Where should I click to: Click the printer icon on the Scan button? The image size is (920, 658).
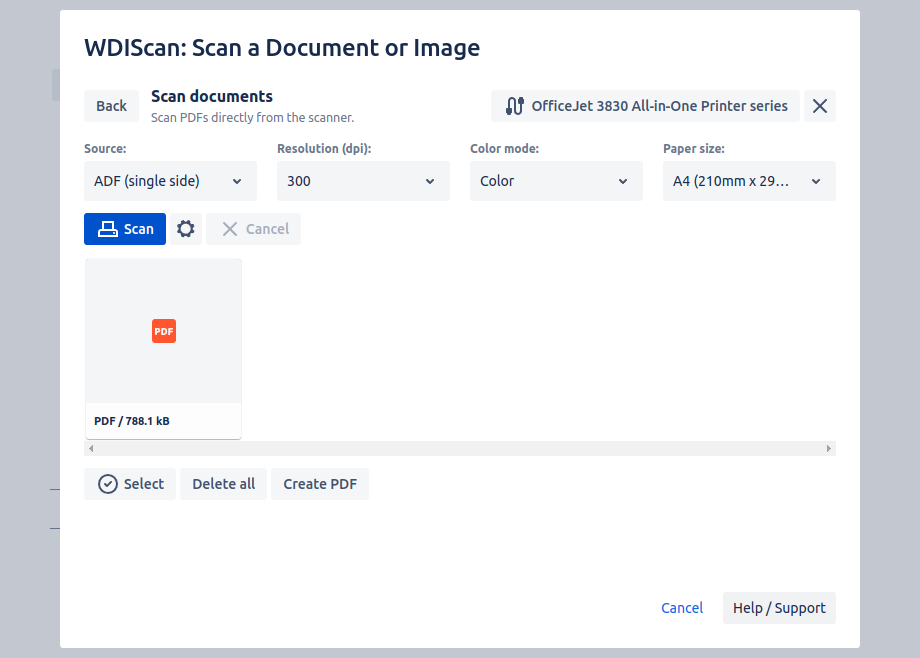107,229
